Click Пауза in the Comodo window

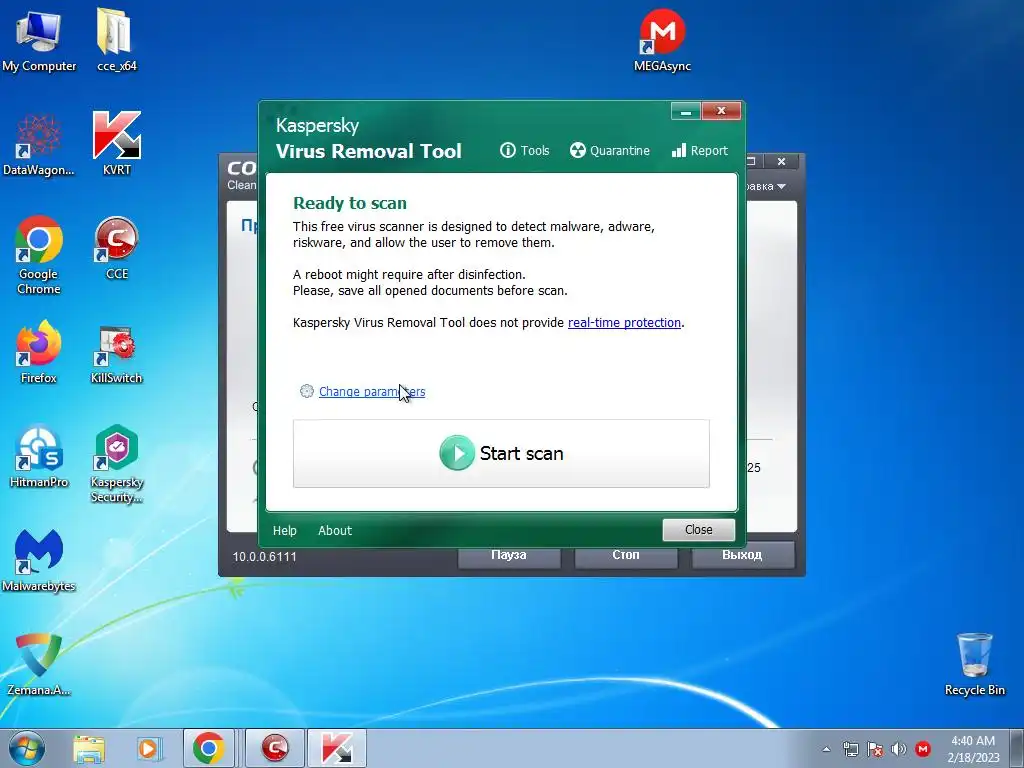(x=509, y=555)
